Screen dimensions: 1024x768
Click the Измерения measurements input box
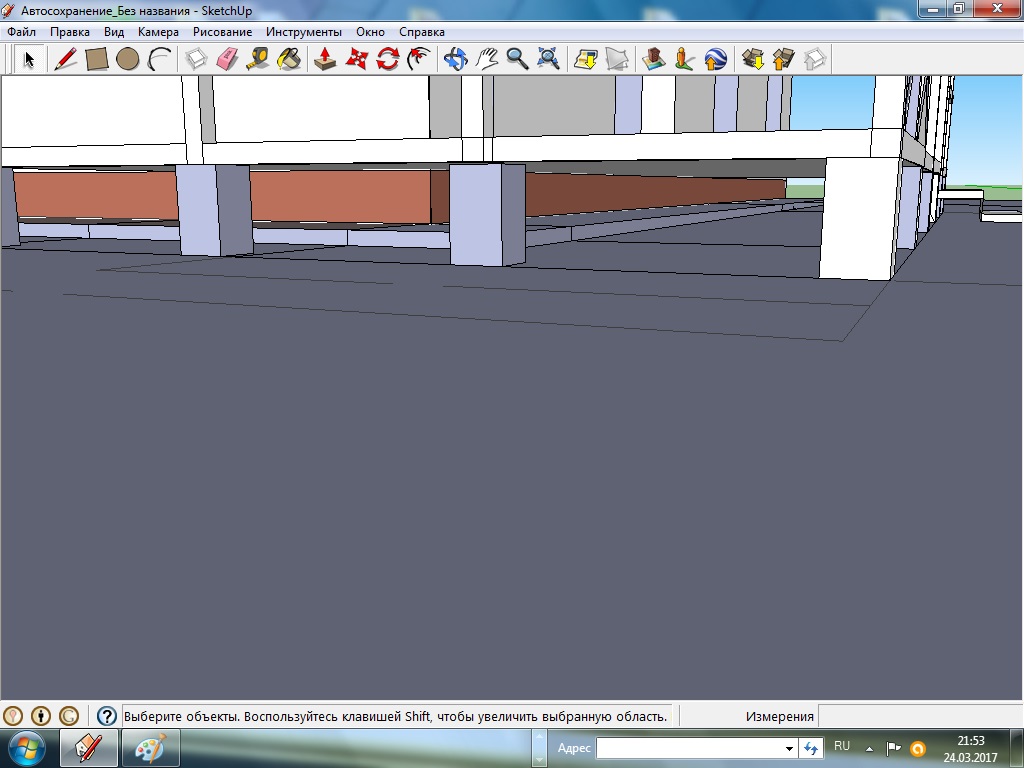click(x=918, y=716)
